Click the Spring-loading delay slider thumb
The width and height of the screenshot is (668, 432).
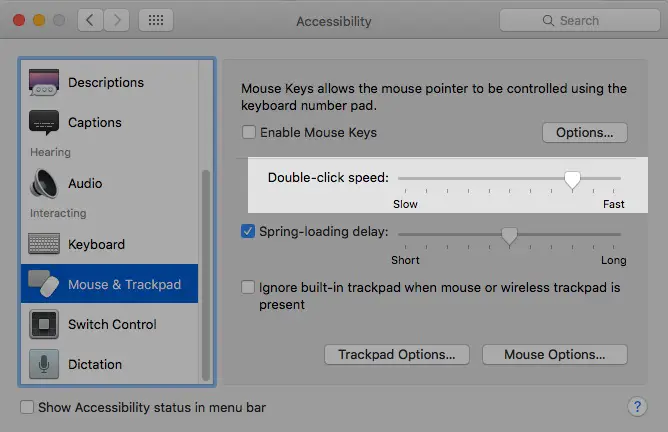[x=509, y=236]
